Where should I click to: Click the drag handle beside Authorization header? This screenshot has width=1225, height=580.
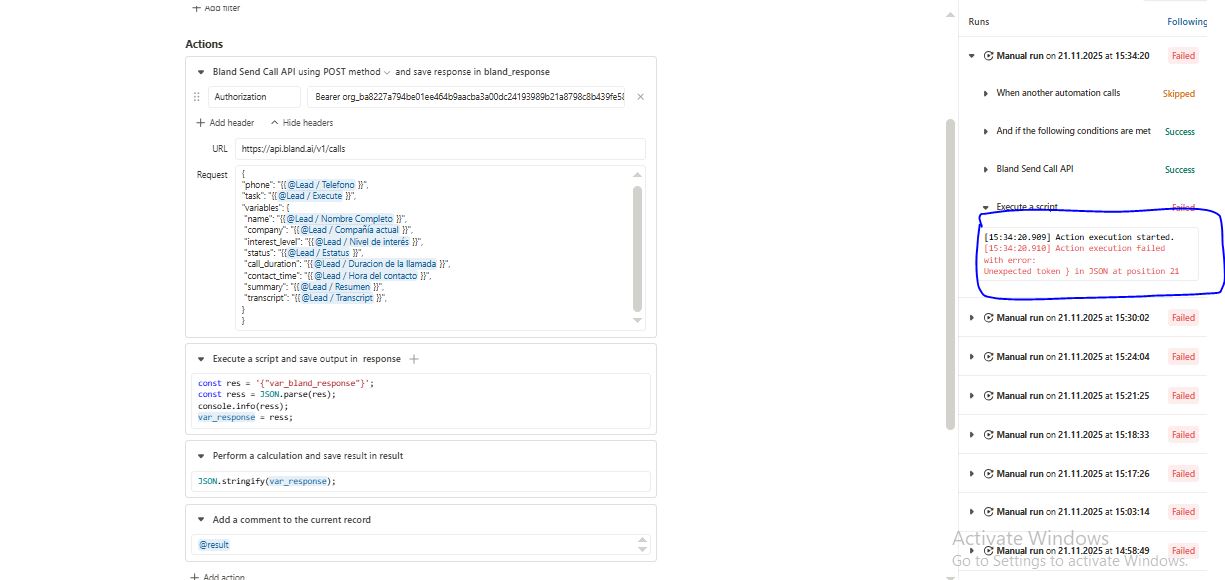[196, 97]
